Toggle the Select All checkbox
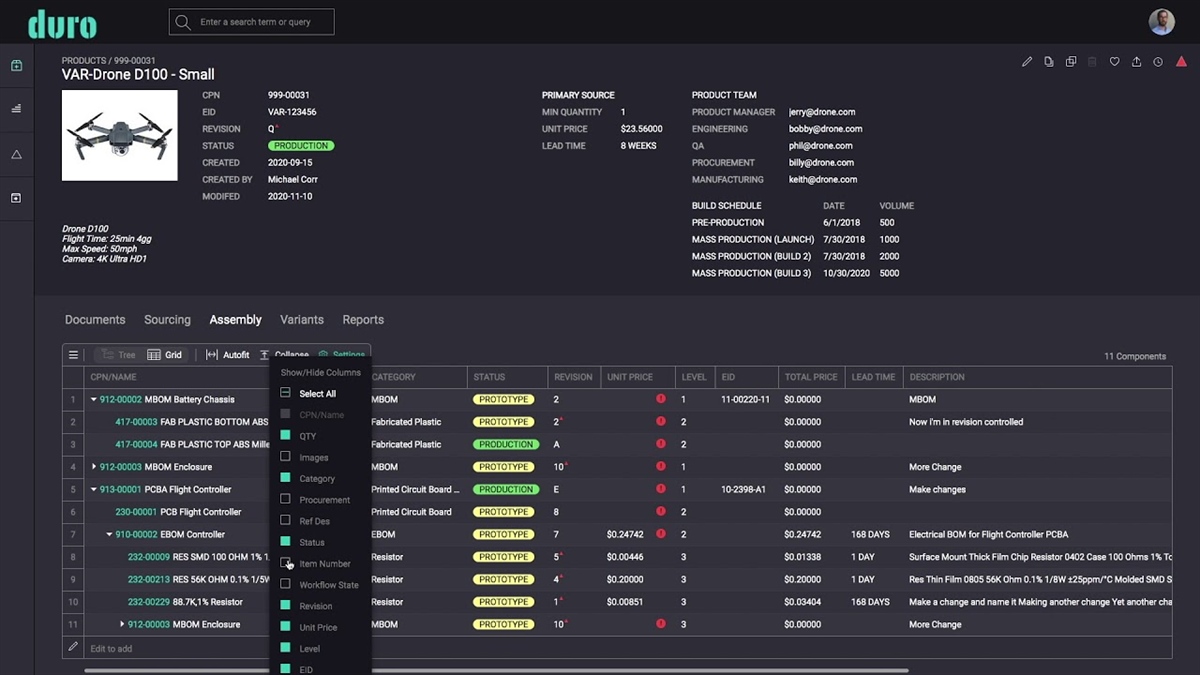The image size is (1200, 675). pyautogui.click(x=285, y=393)
